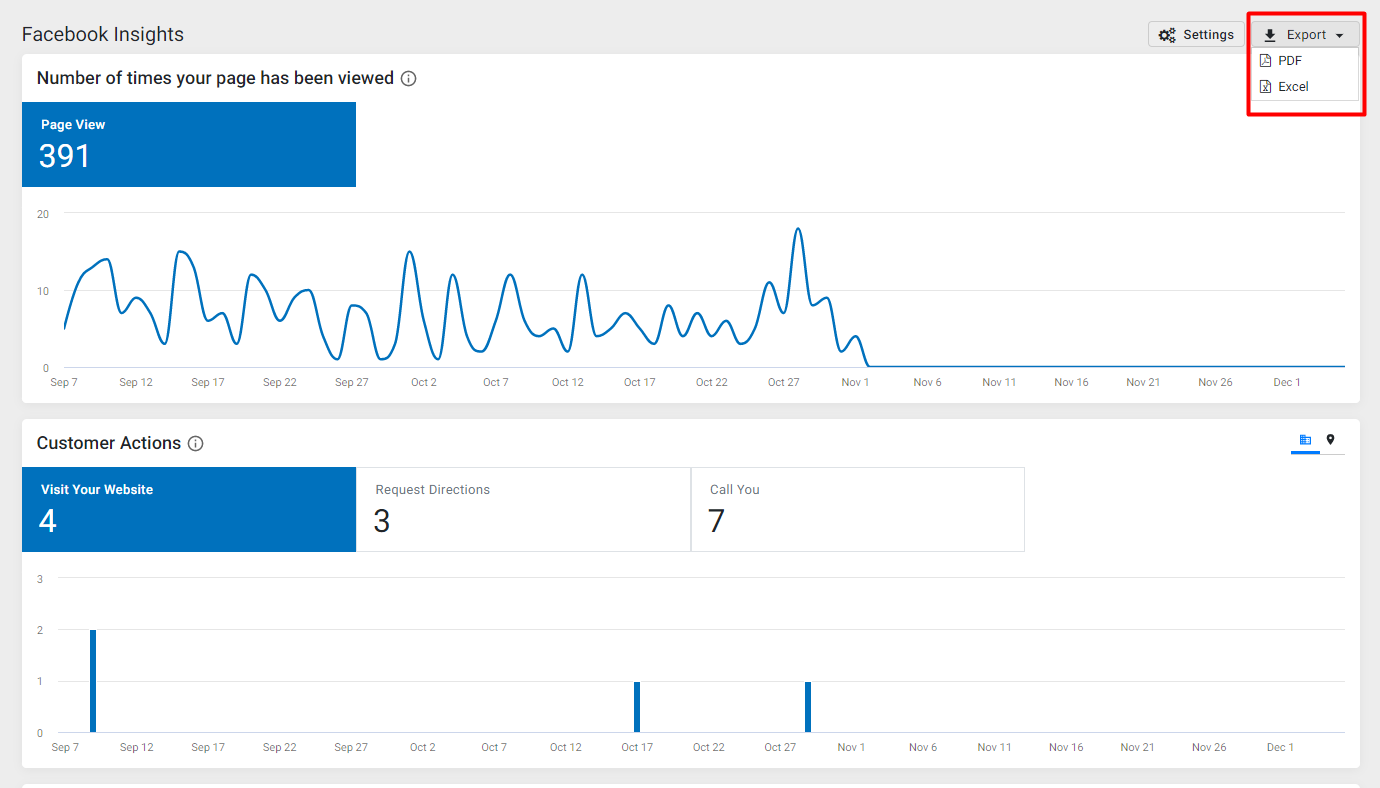Click the Facebook Insights heading
The height and width of the screenshot is (788, 1380).
[103, 35]
